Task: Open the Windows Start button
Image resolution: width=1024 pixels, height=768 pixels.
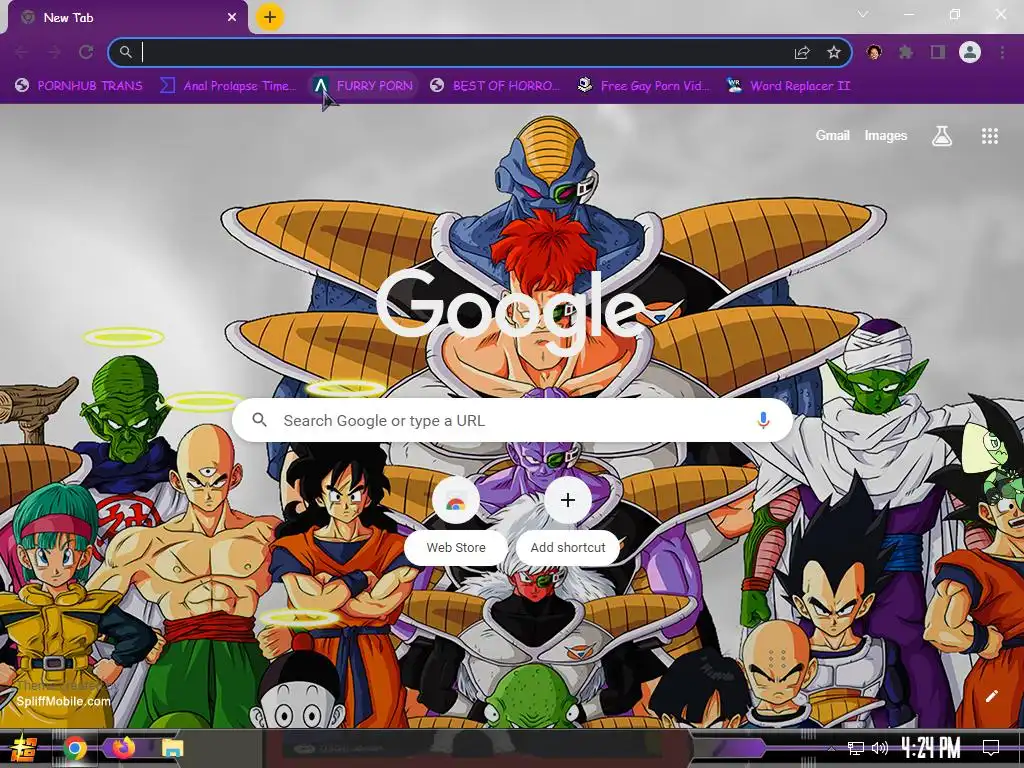Action: point(24,748)
